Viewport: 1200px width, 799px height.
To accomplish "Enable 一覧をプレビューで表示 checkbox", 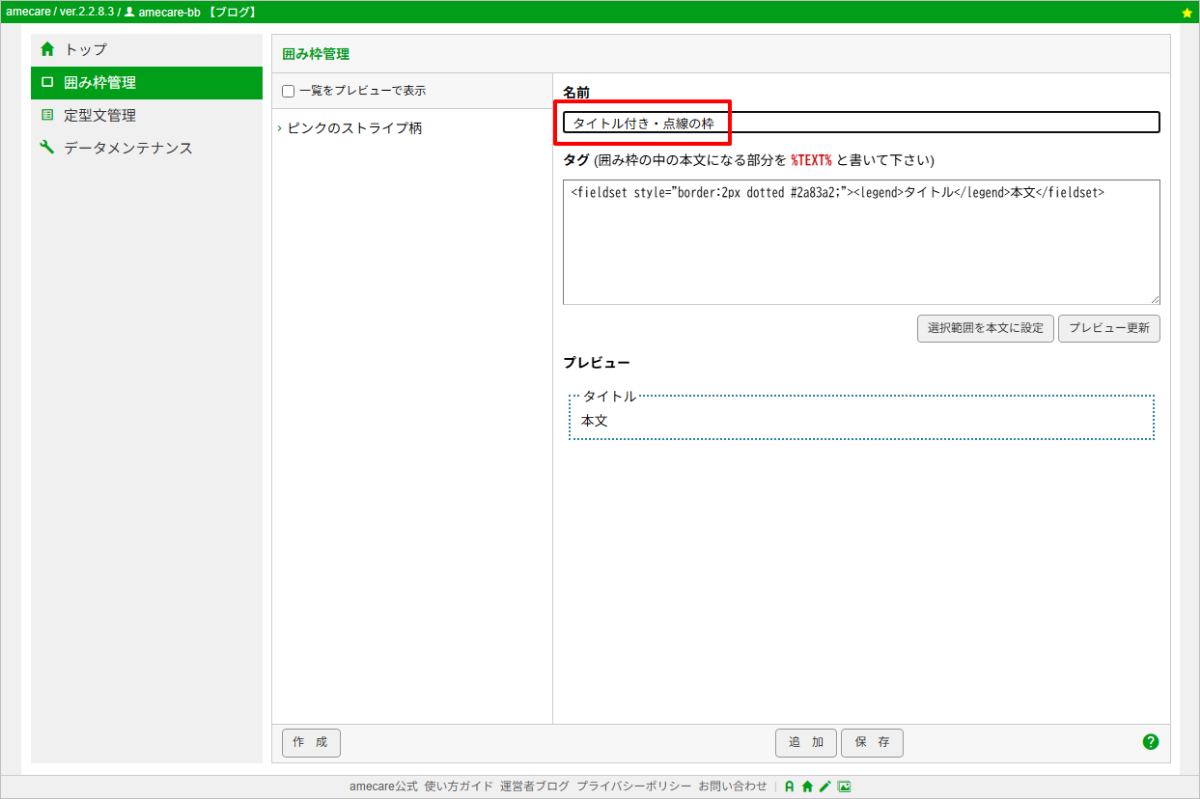I will [288, 91].
